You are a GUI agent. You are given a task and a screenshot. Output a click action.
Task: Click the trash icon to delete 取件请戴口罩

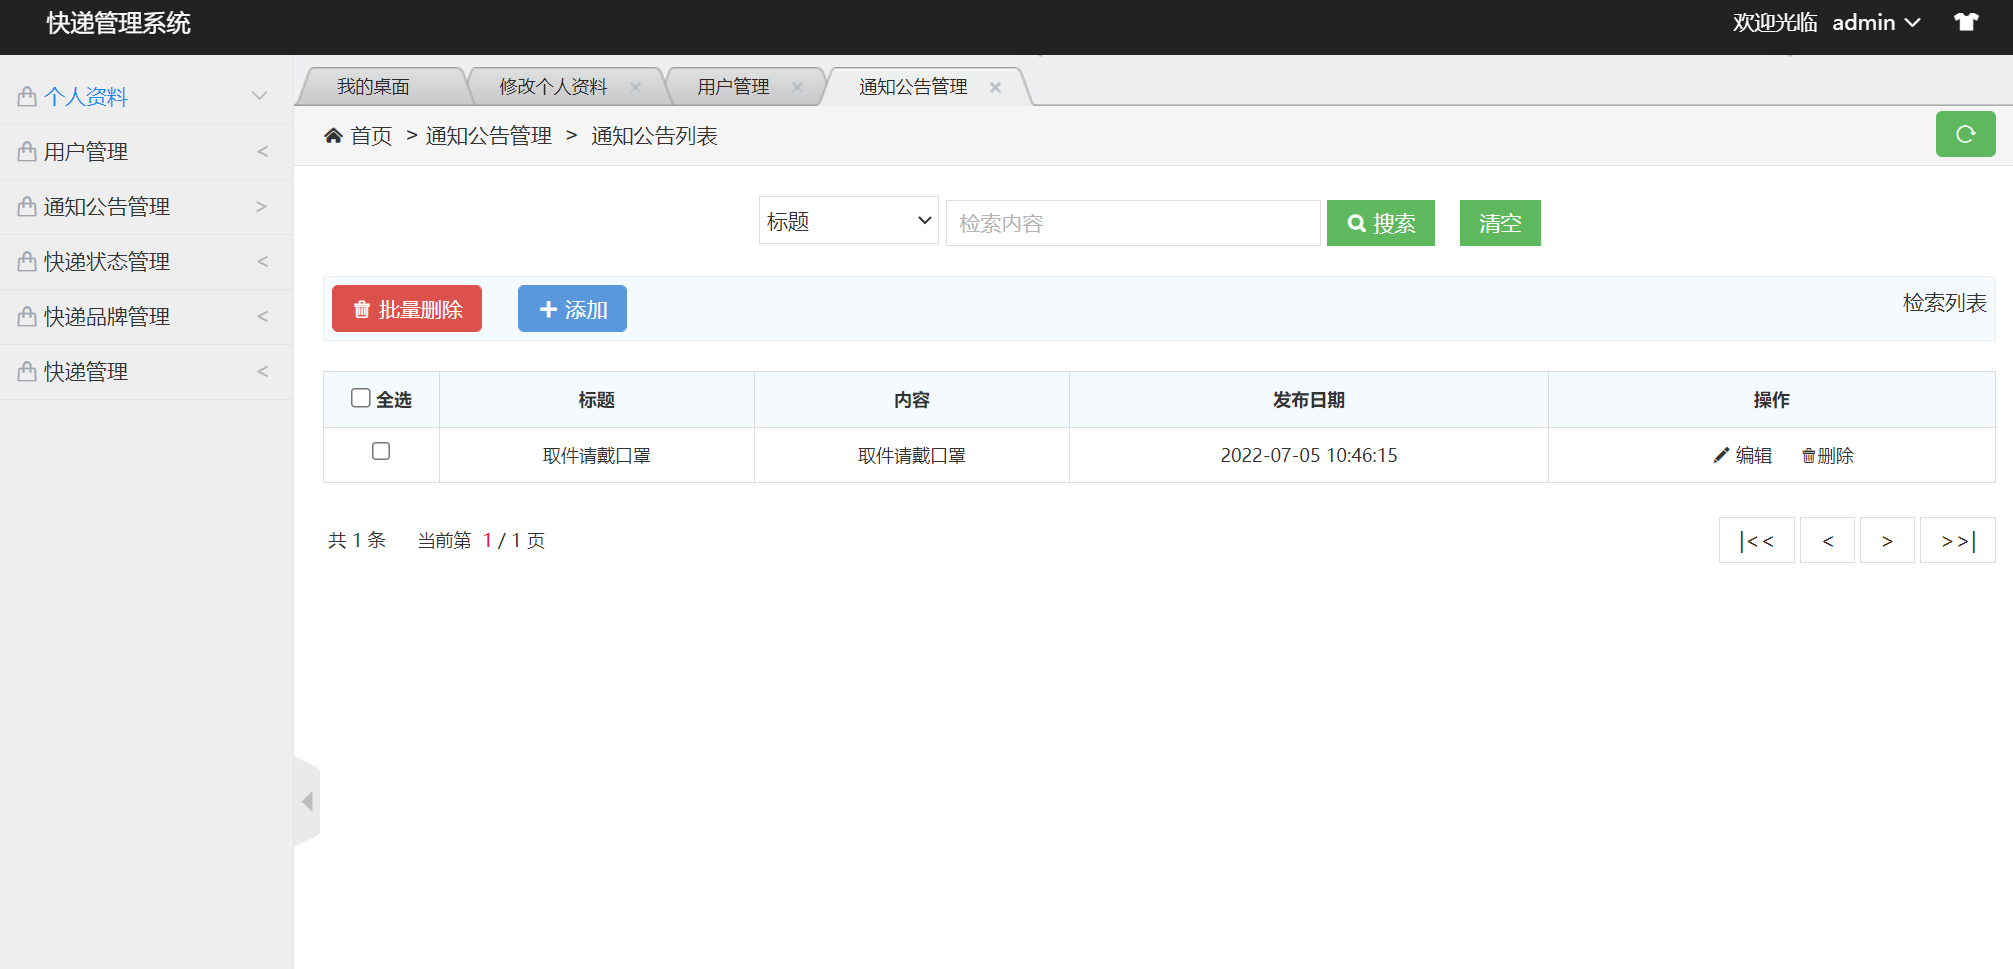point(1809,455)
